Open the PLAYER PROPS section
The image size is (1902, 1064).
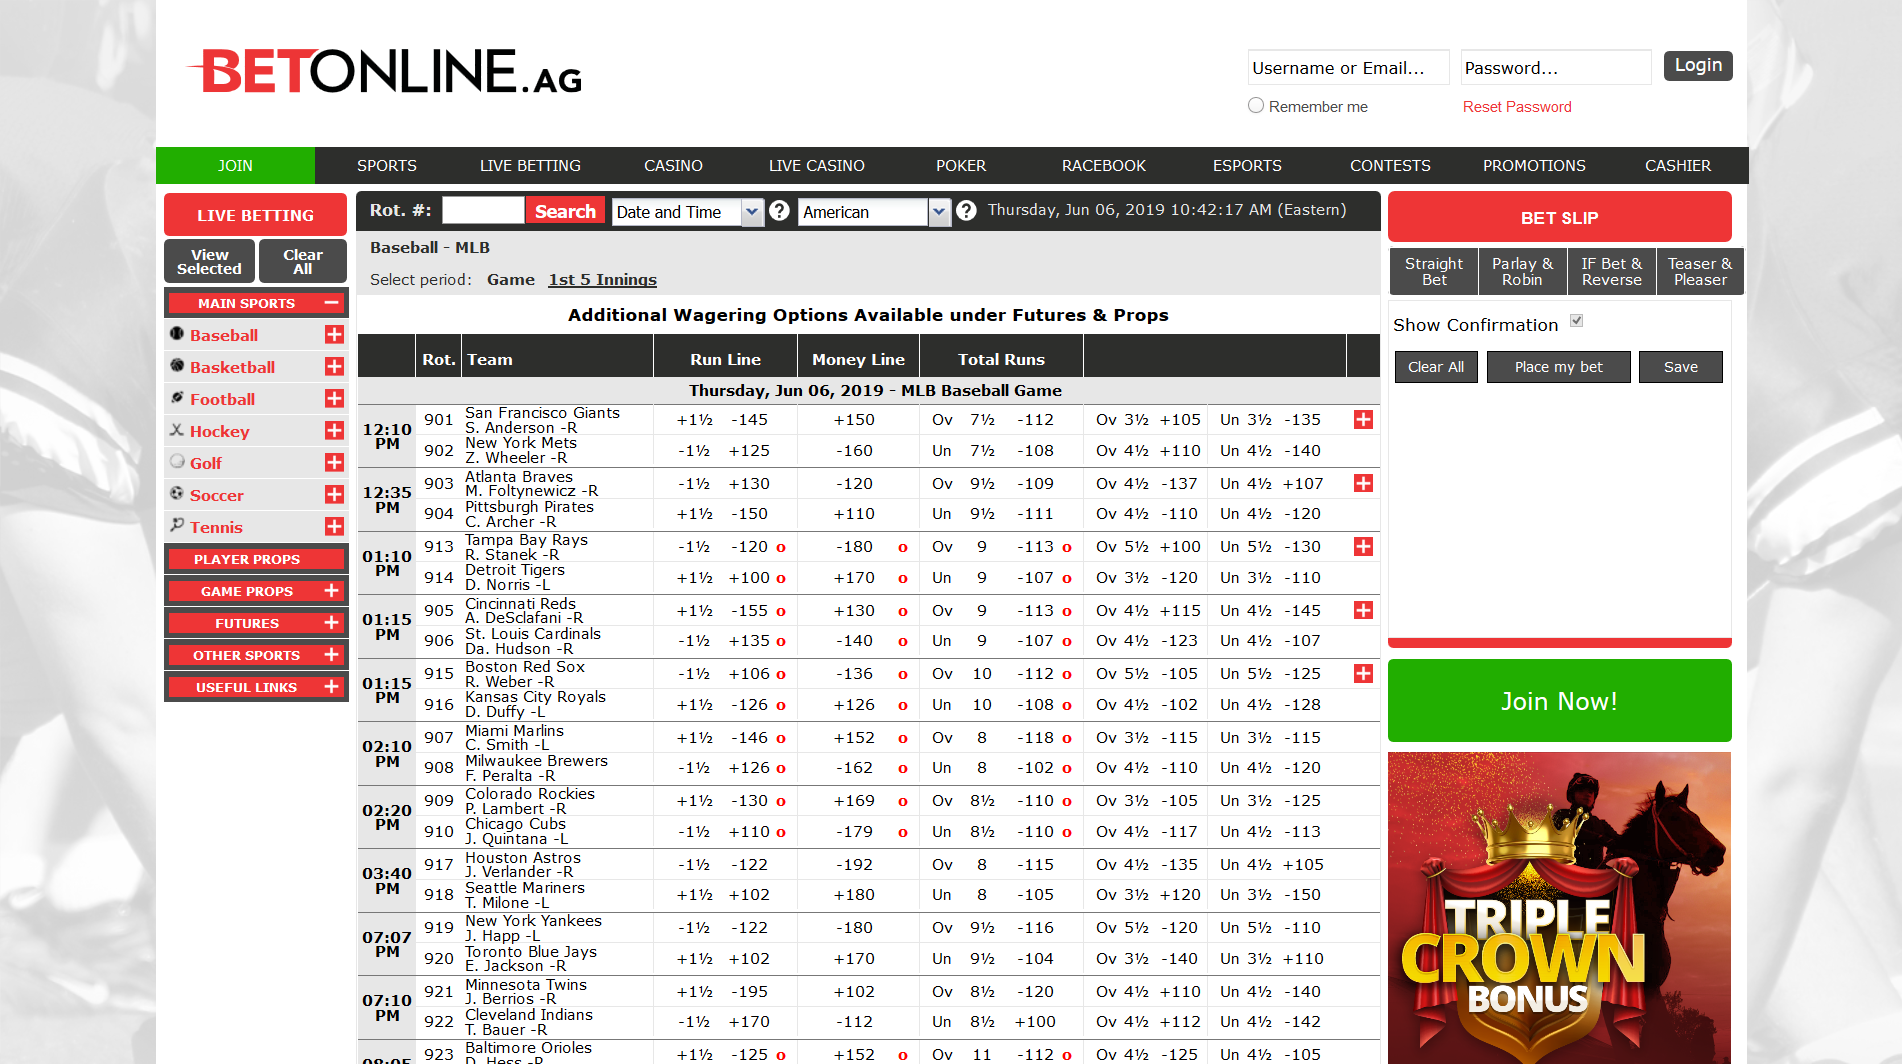(x=256, y=559)
